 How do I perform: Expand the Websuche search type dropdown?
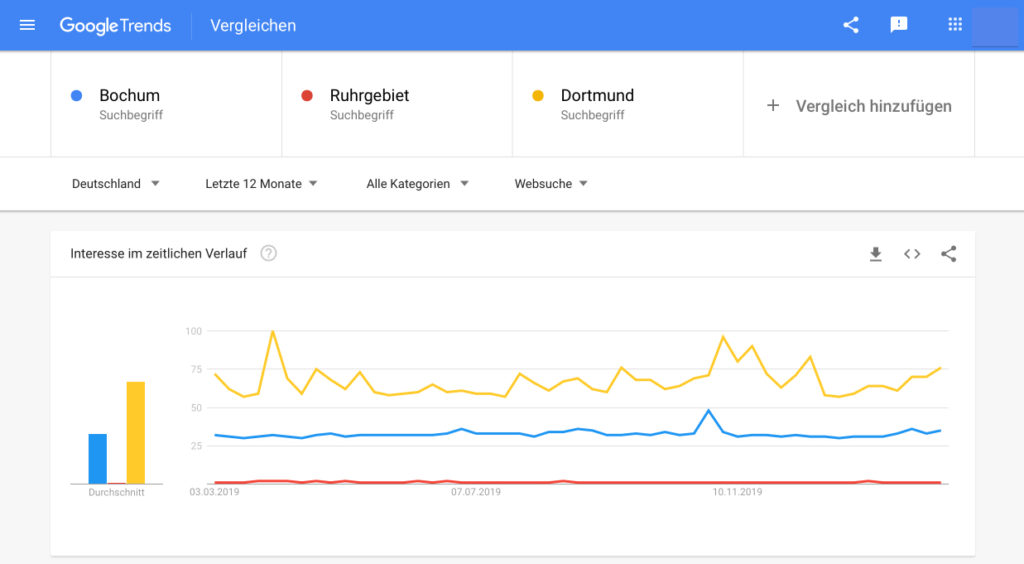click(x=551, y=184)
